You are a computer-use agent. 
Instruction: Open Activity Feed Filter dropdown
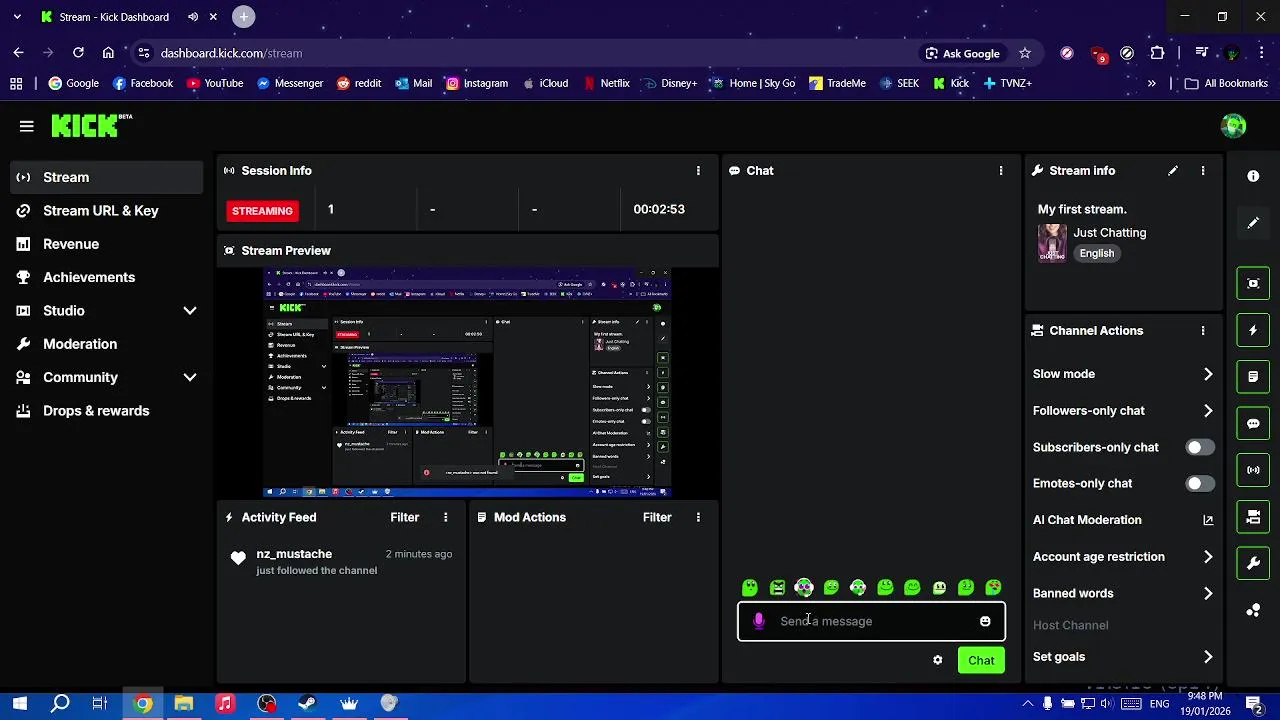point(405,517)
